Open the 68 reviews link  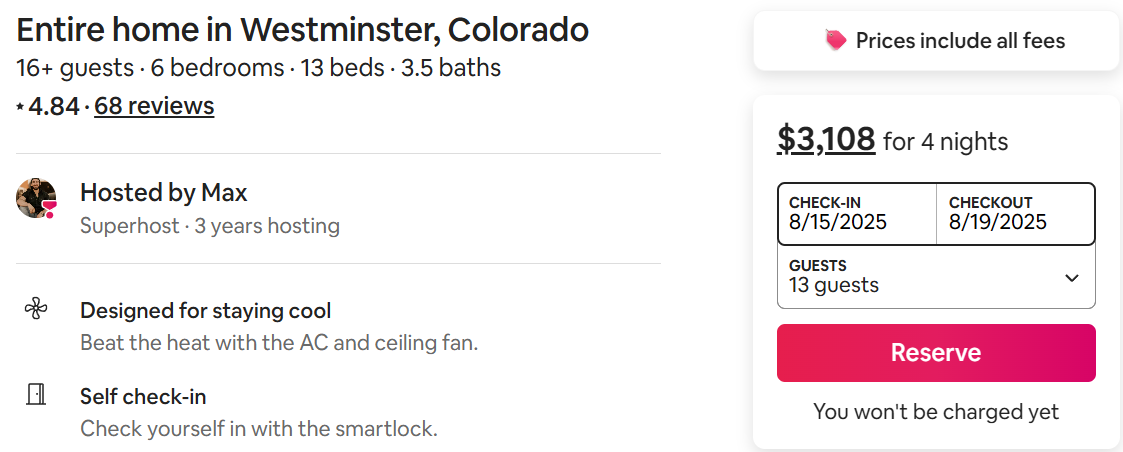pyautogui.click(x=154, y=106)
